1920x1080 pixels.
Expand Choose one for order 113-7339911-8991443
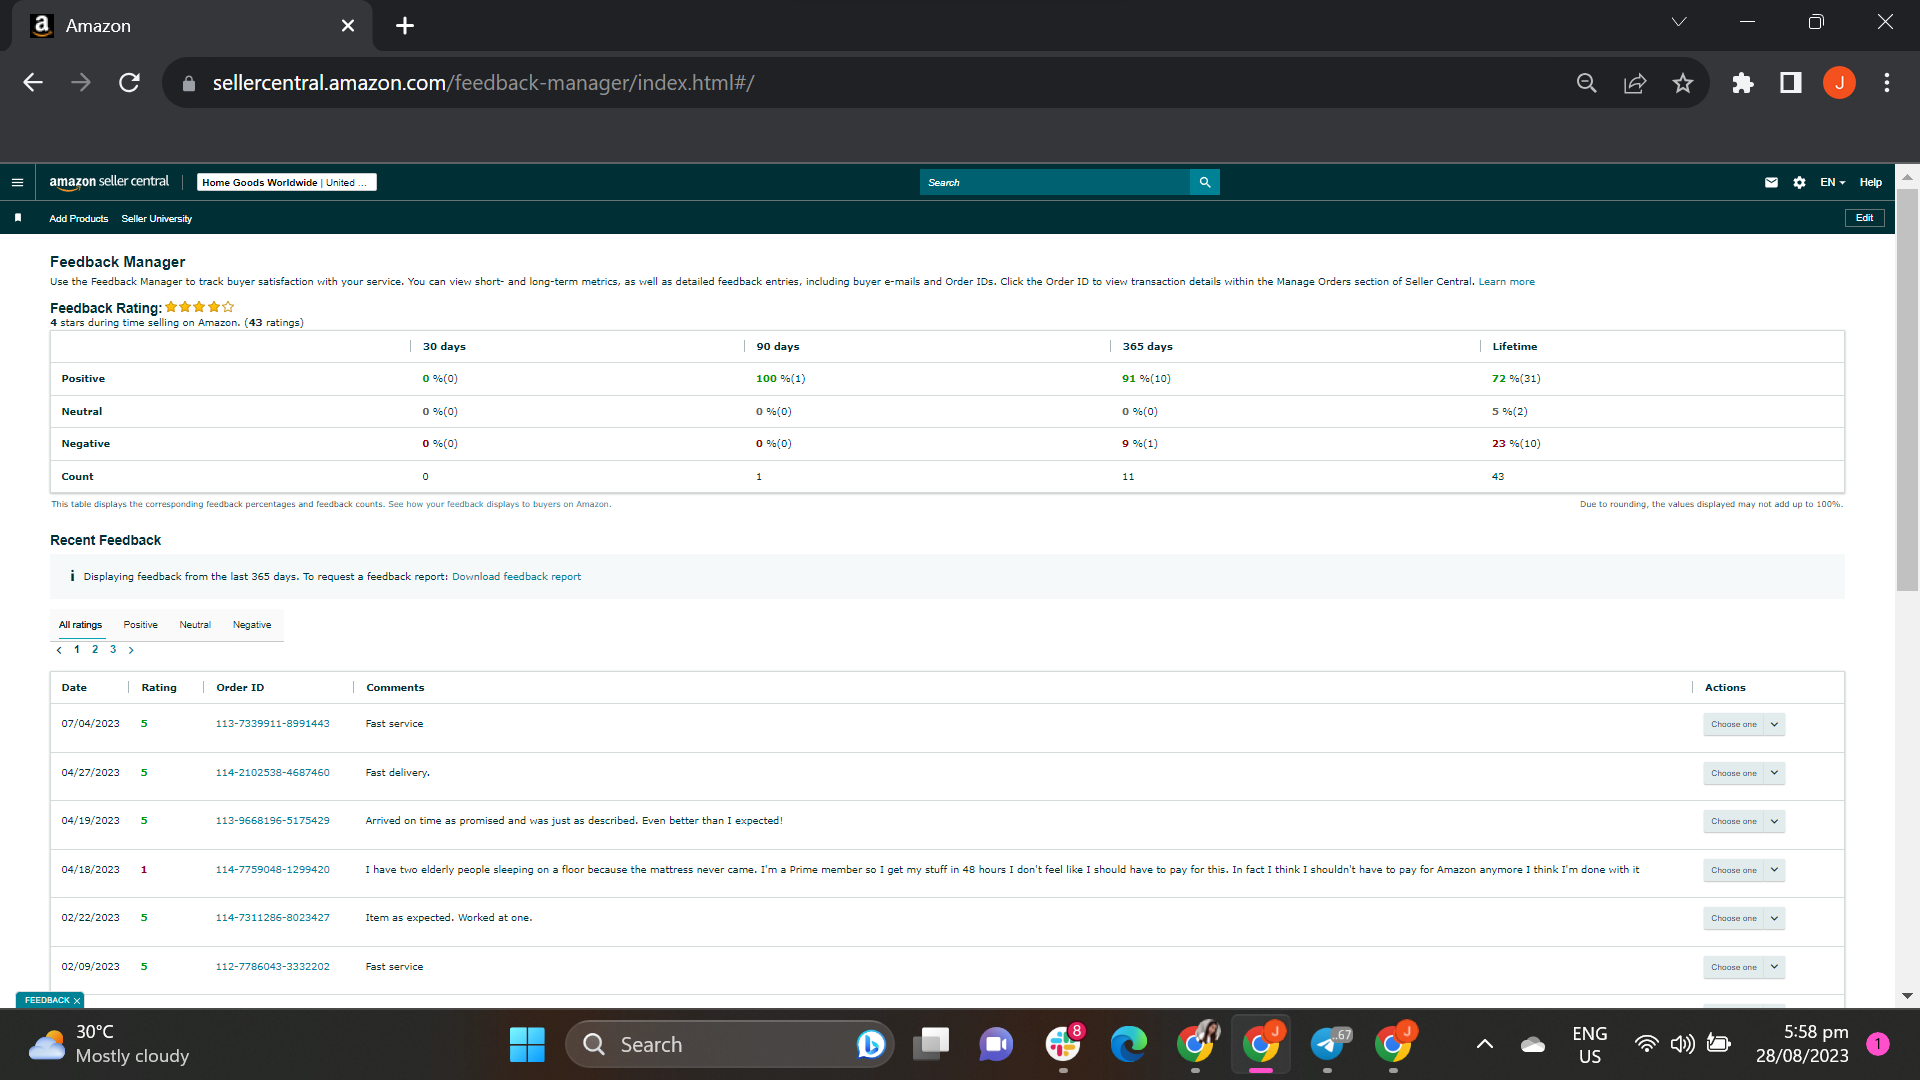pos(1744,724)
